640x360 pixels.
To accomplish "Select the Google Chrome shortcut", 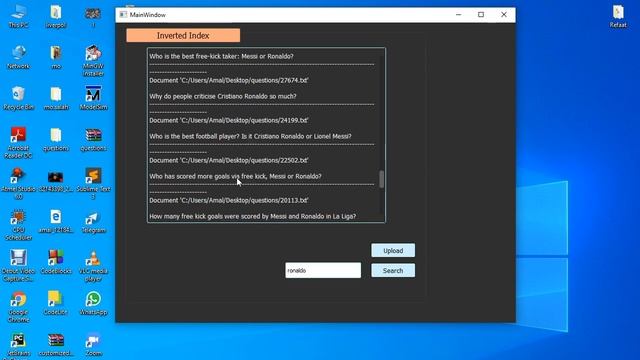I will (18, 307).
